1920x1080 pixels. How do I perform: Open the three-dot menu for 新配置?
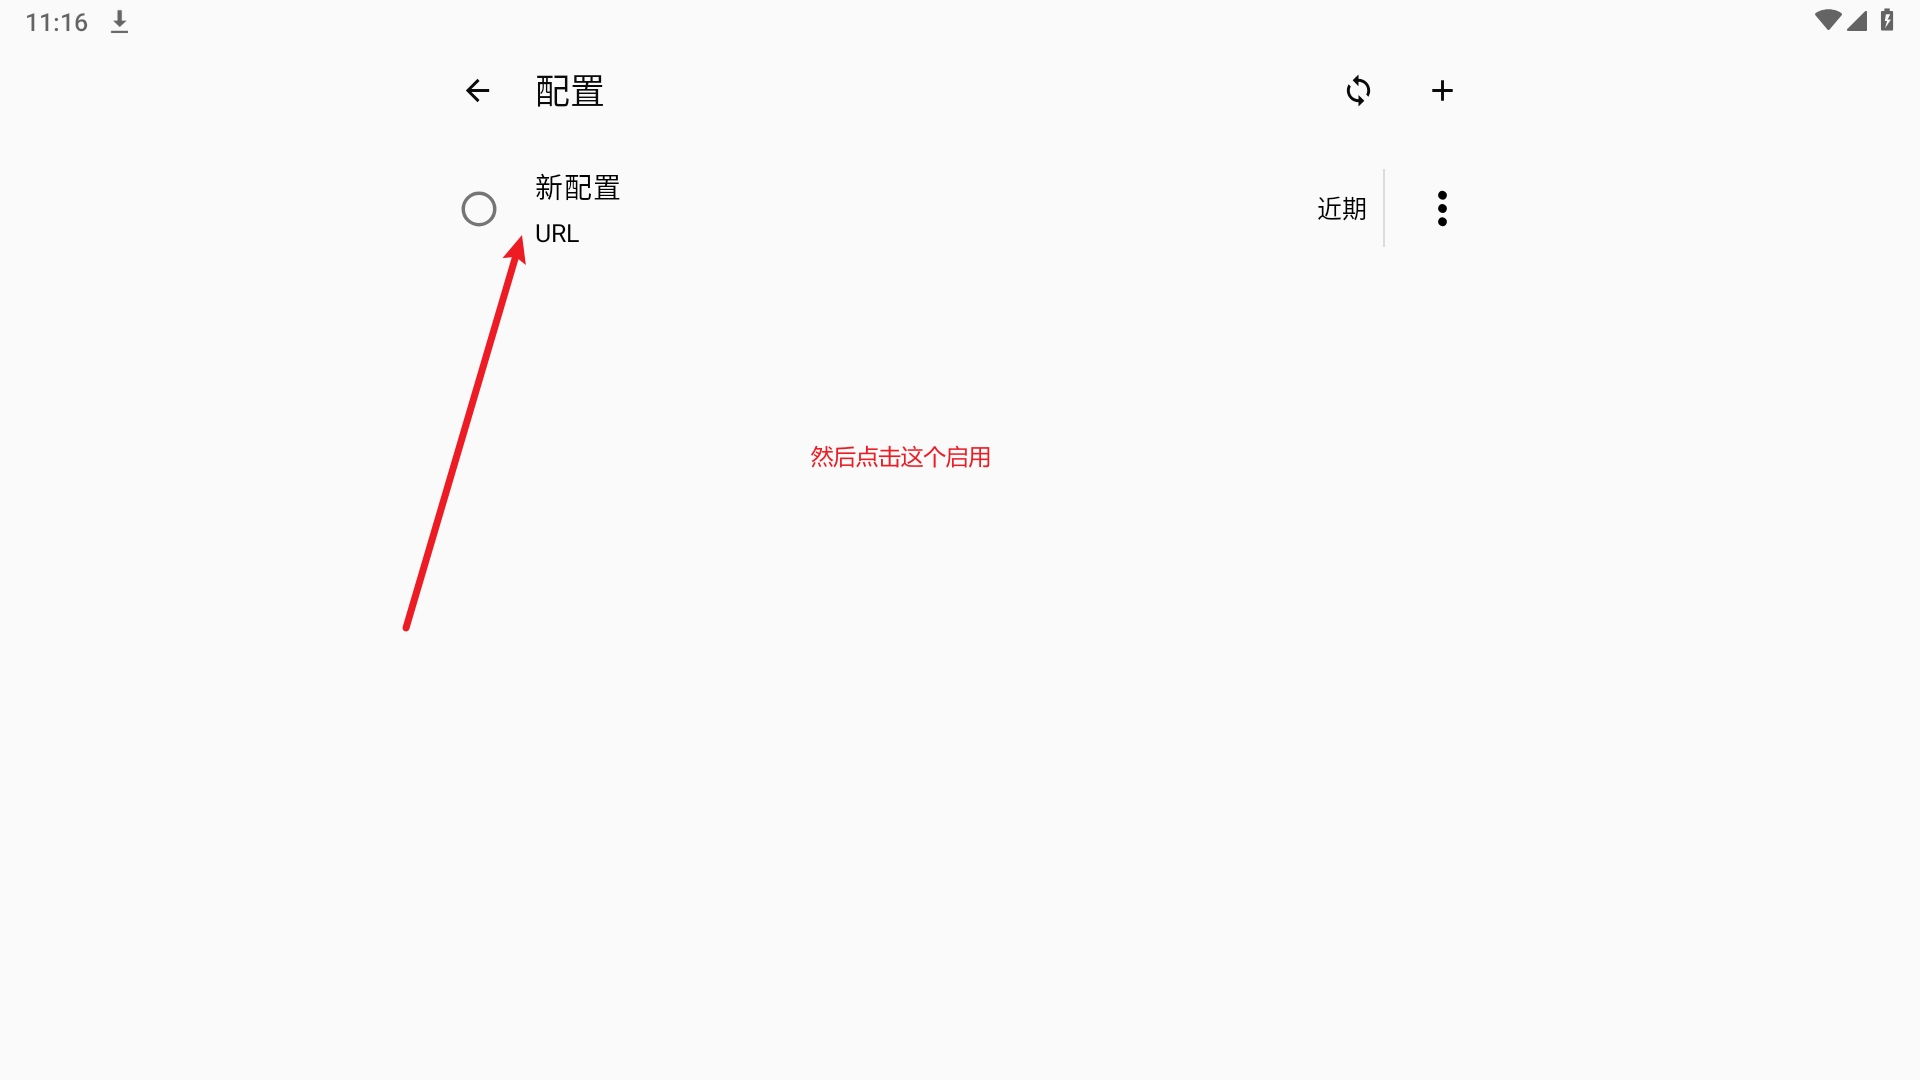(1442, 209)
